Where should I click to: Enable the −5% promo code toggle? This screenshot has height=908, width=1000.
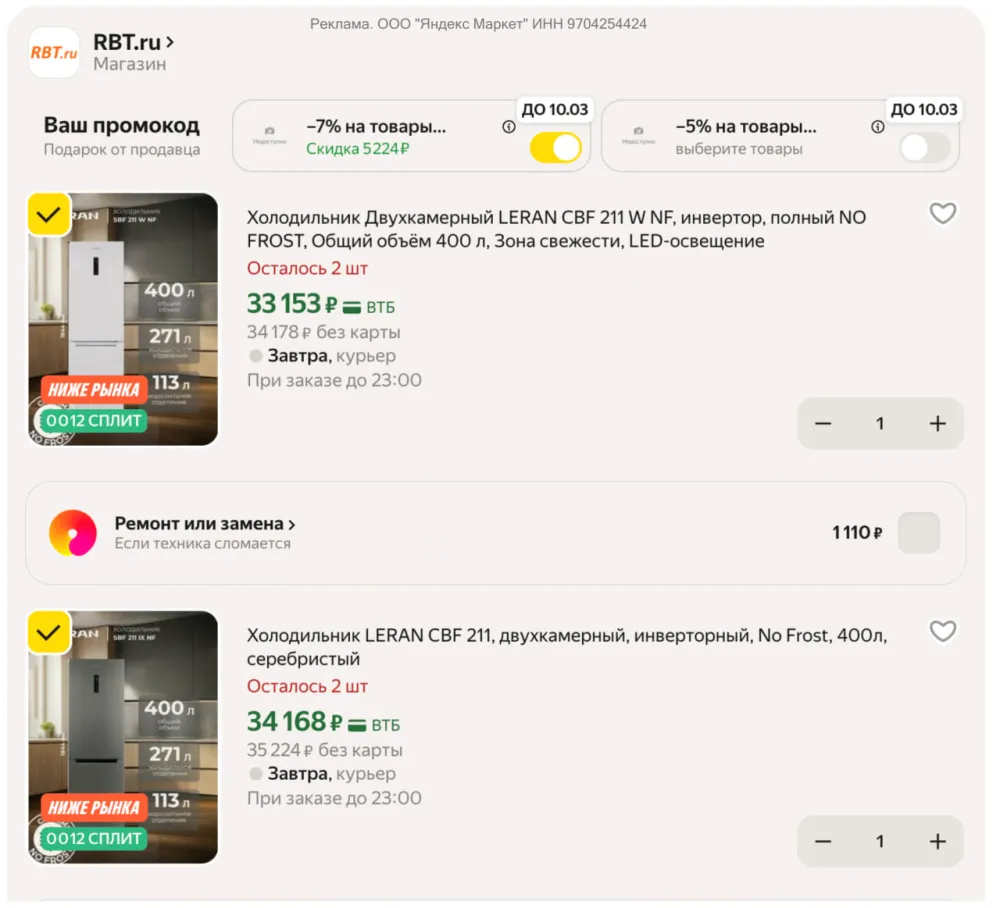coord(925,148)
